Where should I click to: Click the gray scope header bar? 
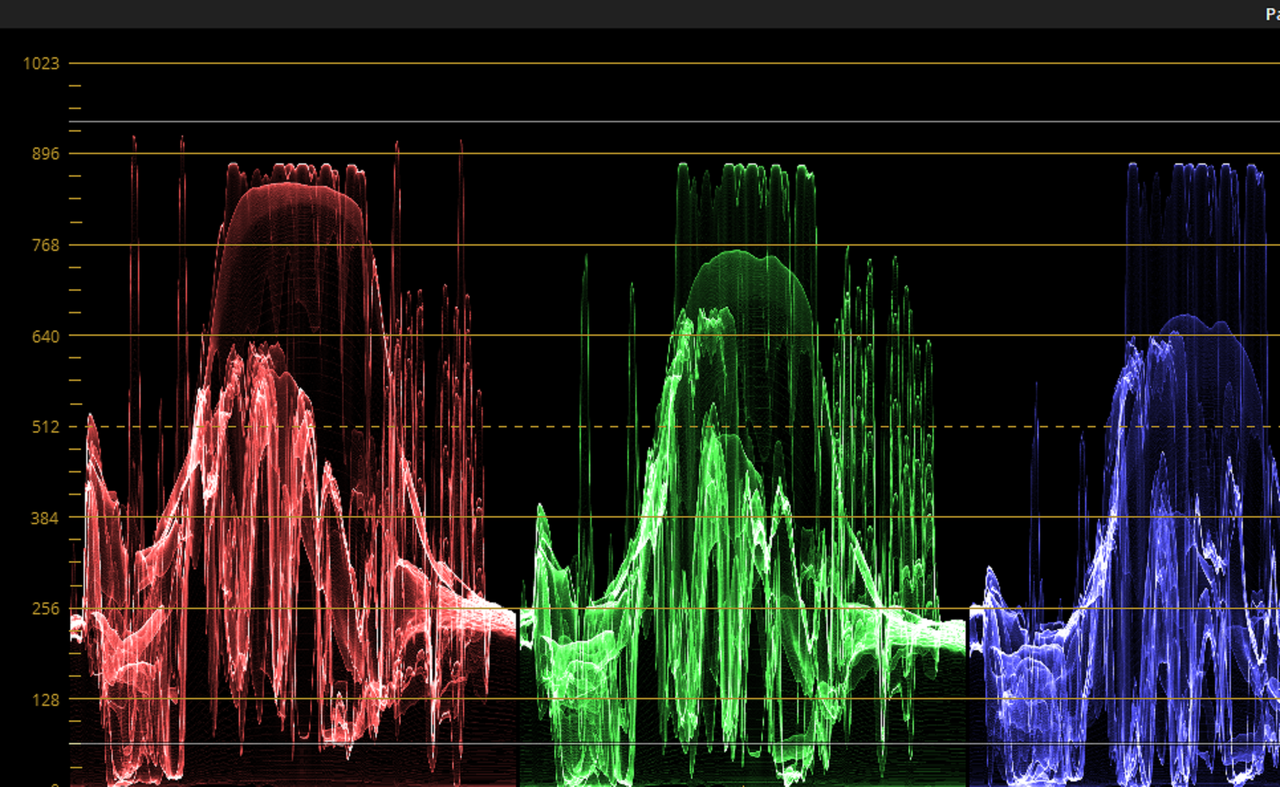coord(640,14)
